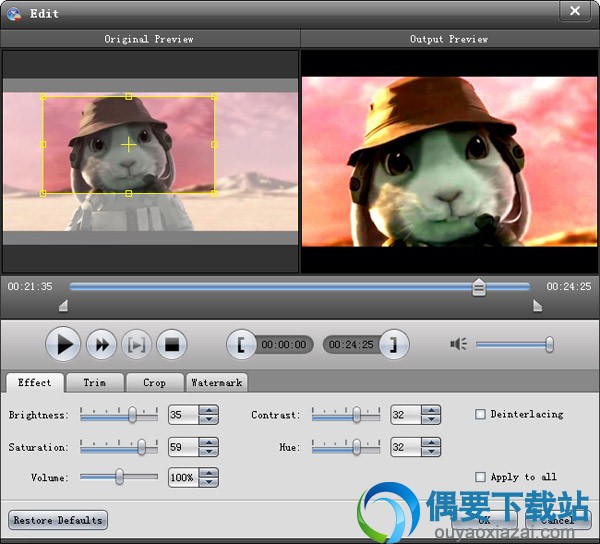Click the crop box center crosshair

(x=129, y=145)
